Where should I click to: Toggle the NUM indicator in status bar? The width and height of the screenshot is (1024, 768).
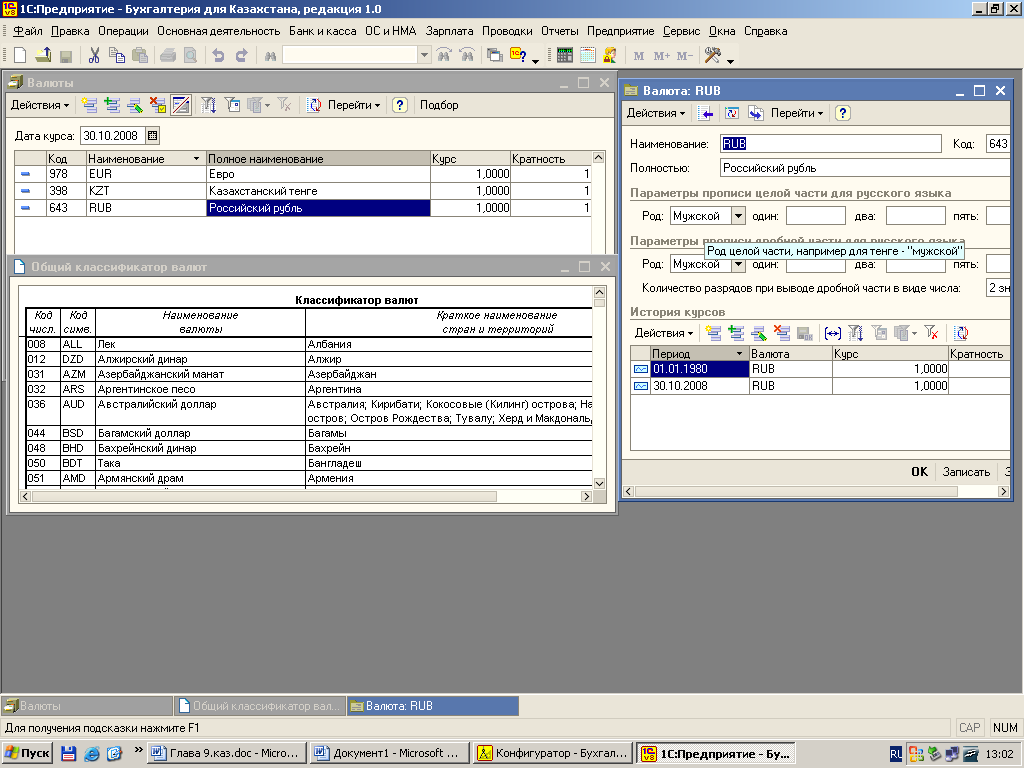click(1004, 728)
